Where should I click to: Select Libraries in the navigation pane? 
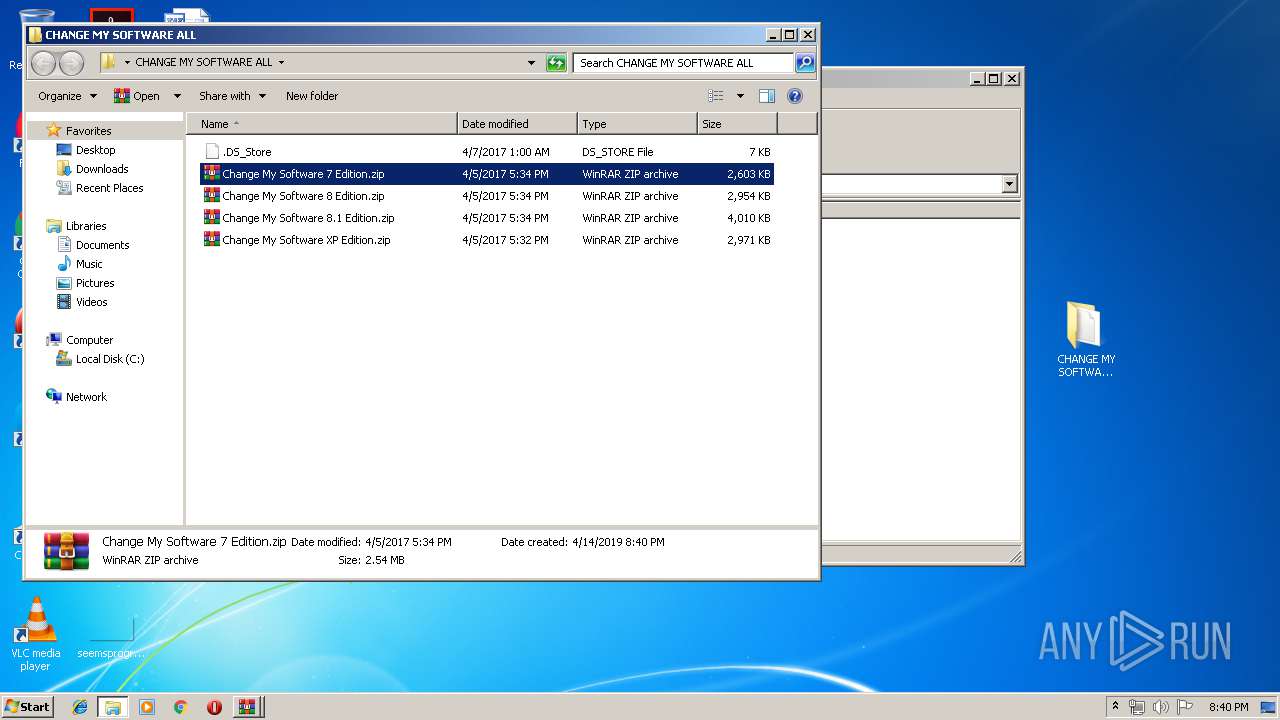click(85, 226)
